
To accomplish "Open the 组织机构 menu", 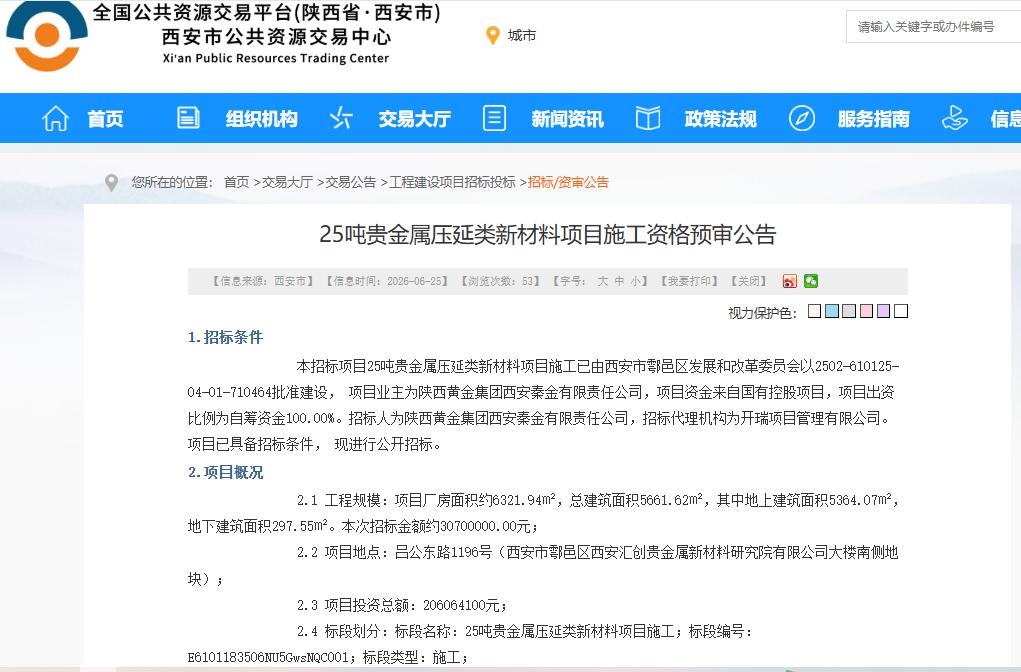I will tap(261, 119).
